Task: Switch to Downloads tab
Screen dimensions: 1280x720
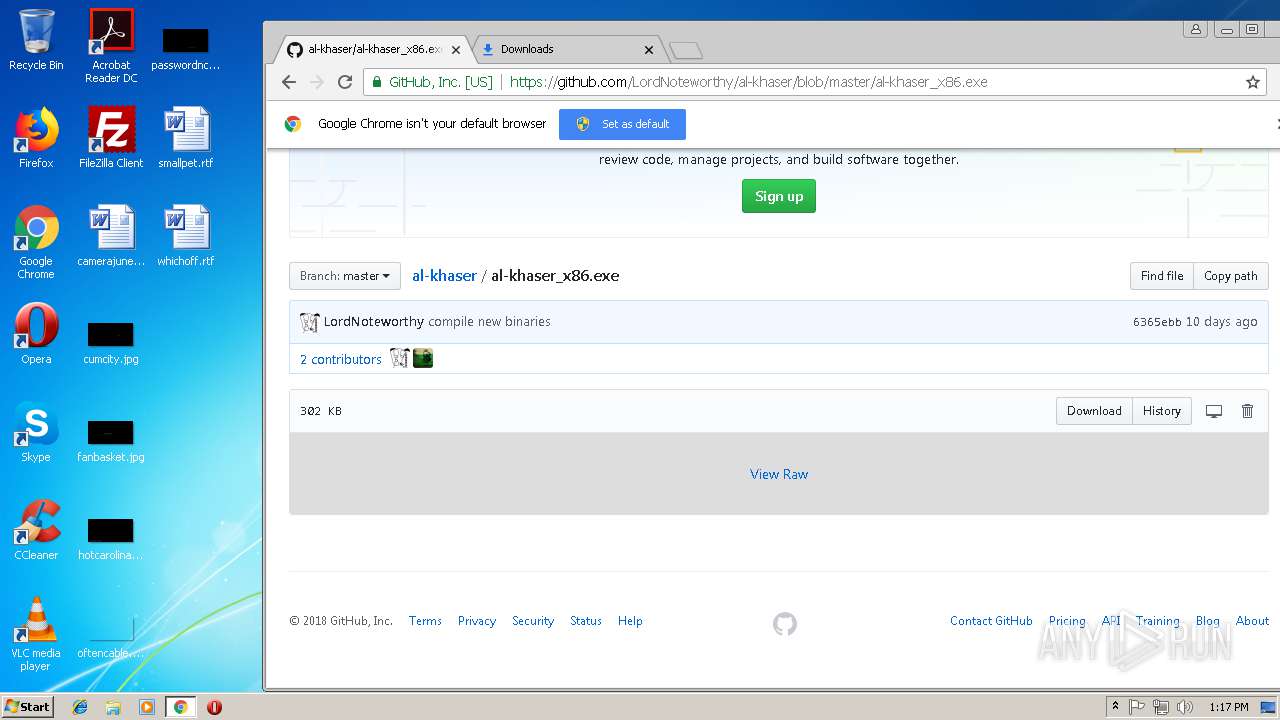Action: (x=567, y=49)
